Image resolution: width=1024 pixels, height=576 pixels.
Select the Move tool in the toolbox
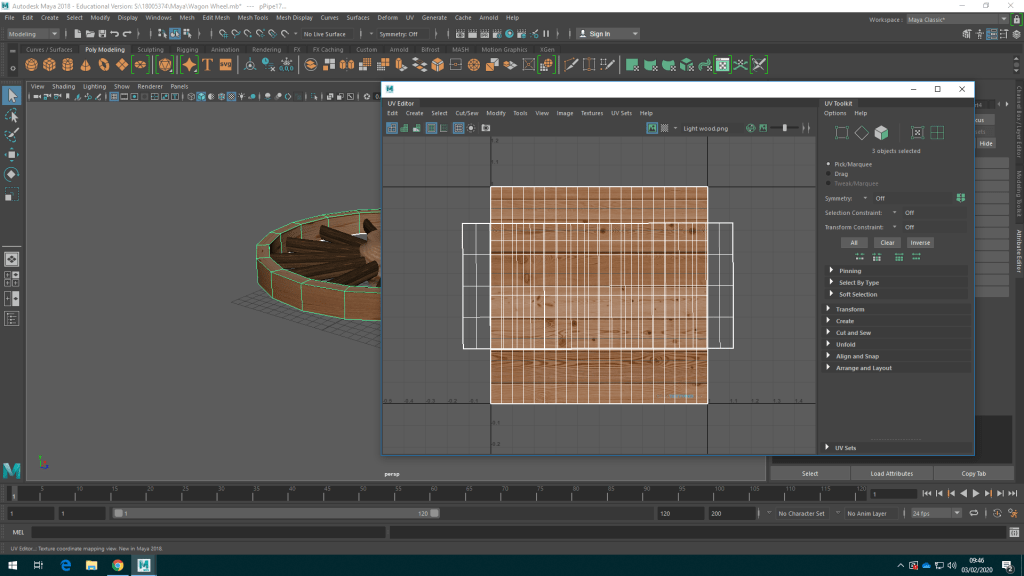coord(12,155)
